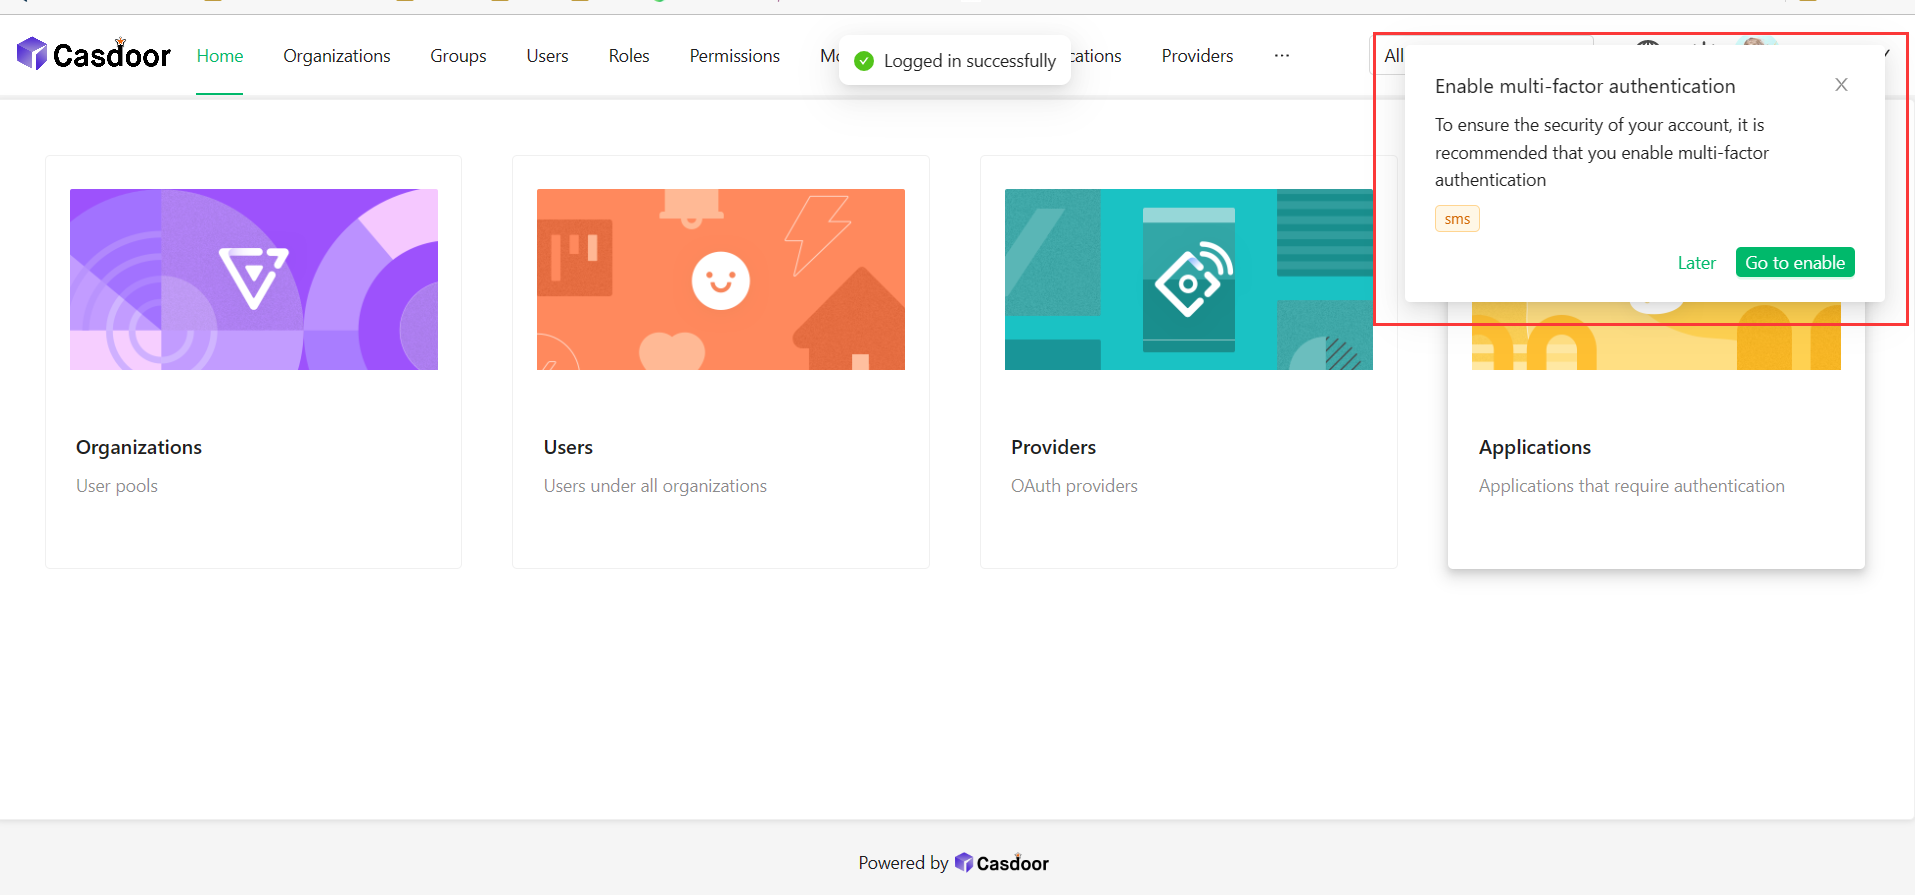Open Permissions from the navigation bar

[734, 56]
